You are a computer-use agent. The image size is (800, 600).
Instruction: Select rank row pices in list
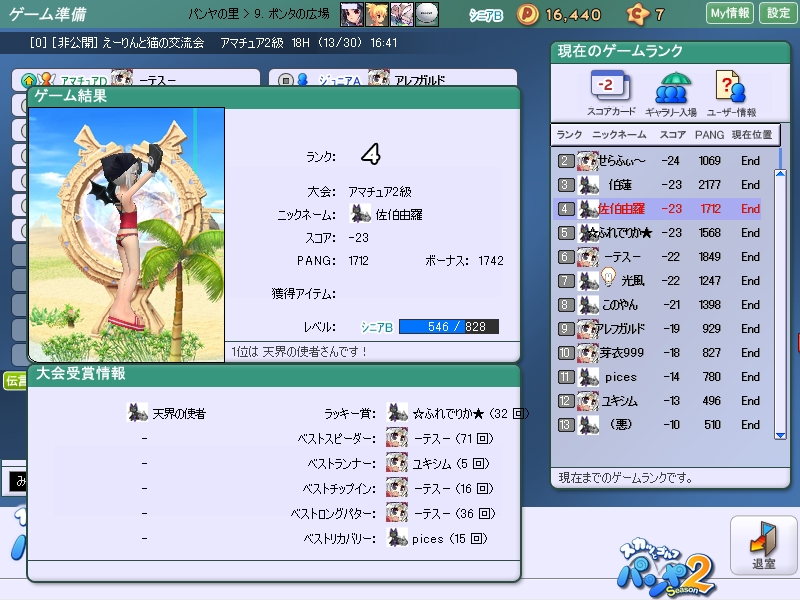pyautogui.click(x=657, y=377)
